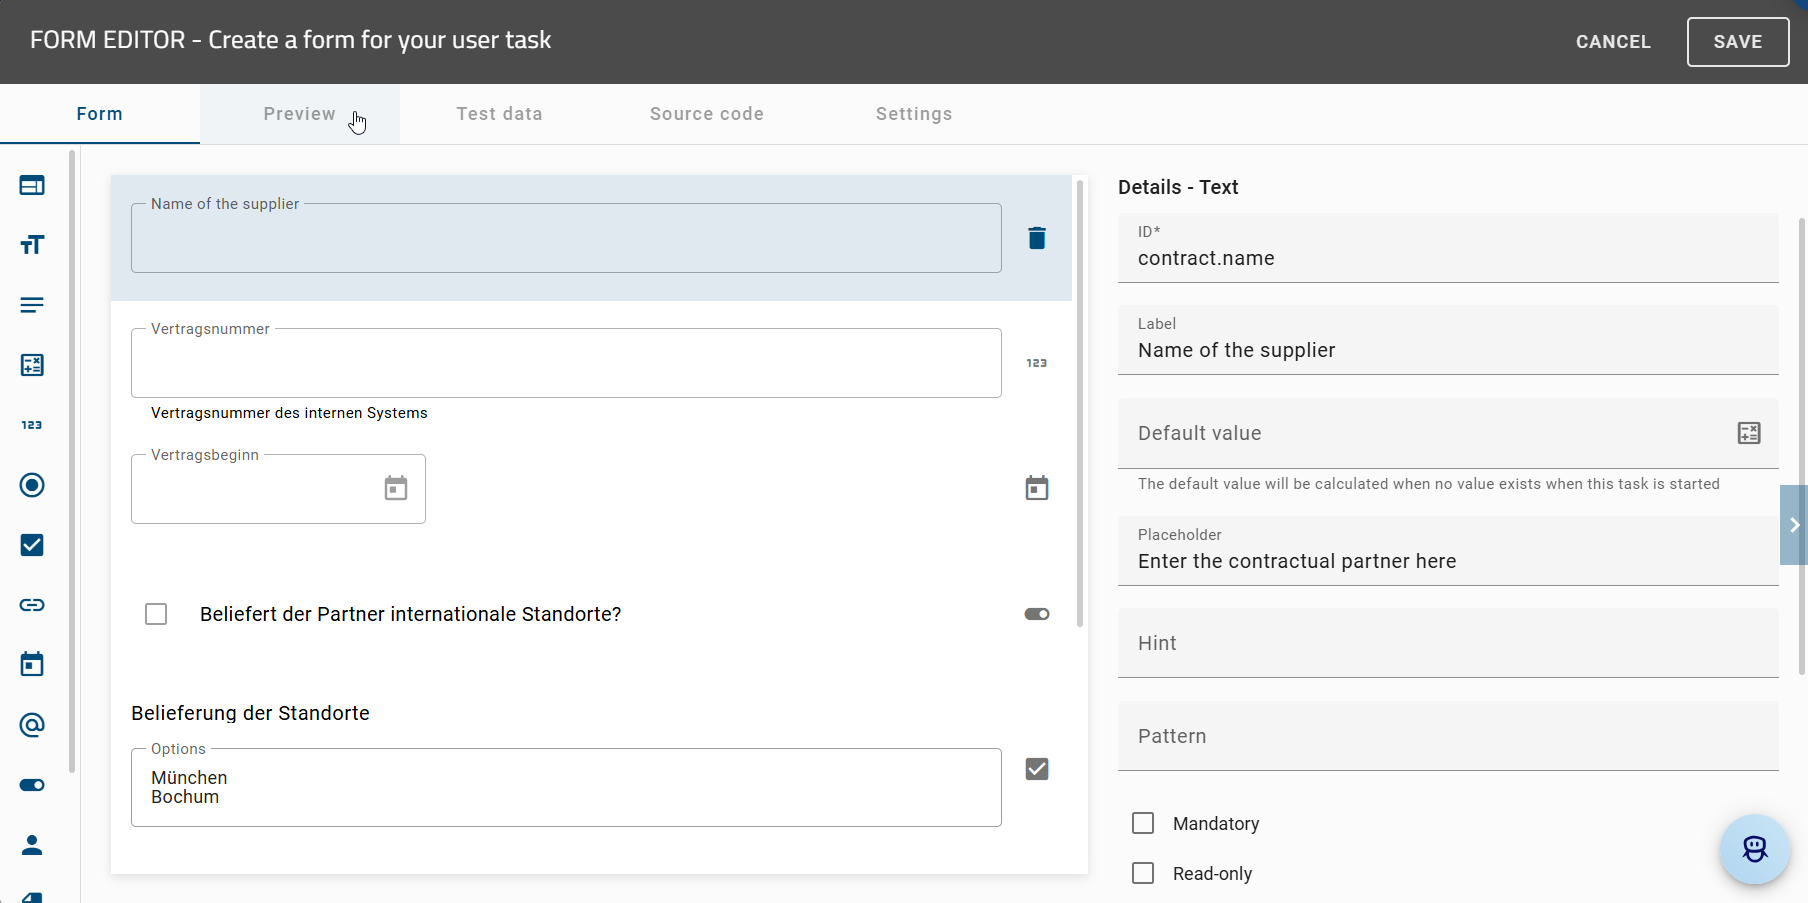Check the Beliefert der Partner internationale Standorte checkbox
The image size is (1808, 903).
click(x=156, y=614)
